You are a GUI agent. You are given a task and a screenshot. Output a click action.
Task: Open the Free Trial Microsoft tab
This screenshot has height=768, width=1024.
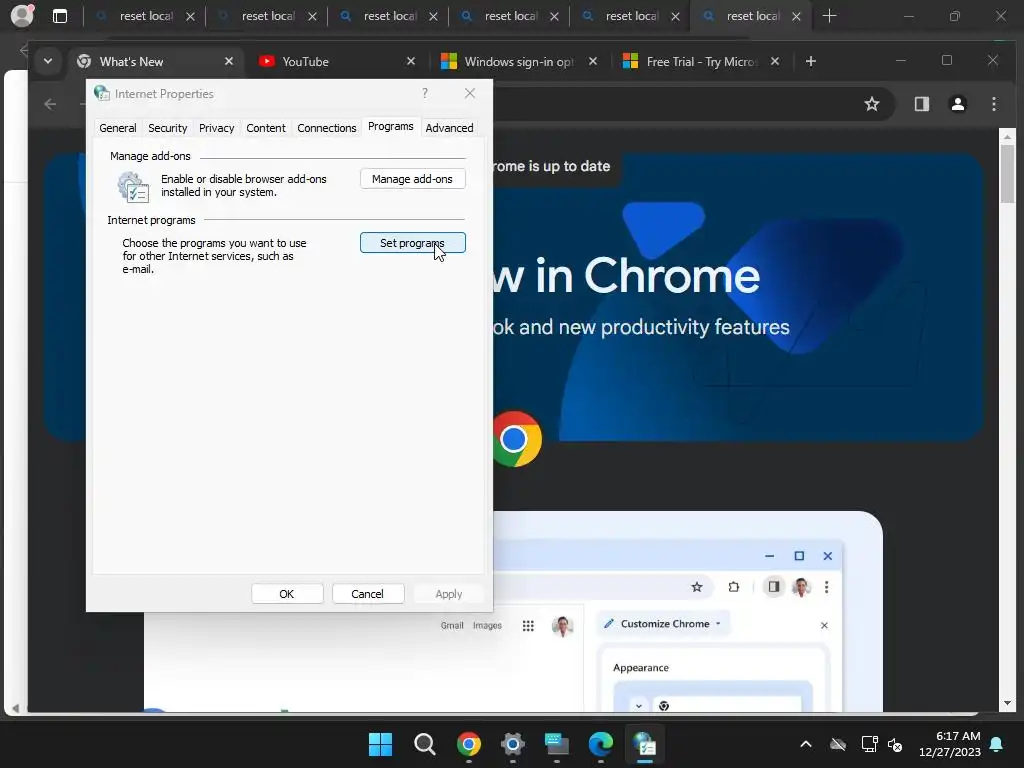point(701,61)
